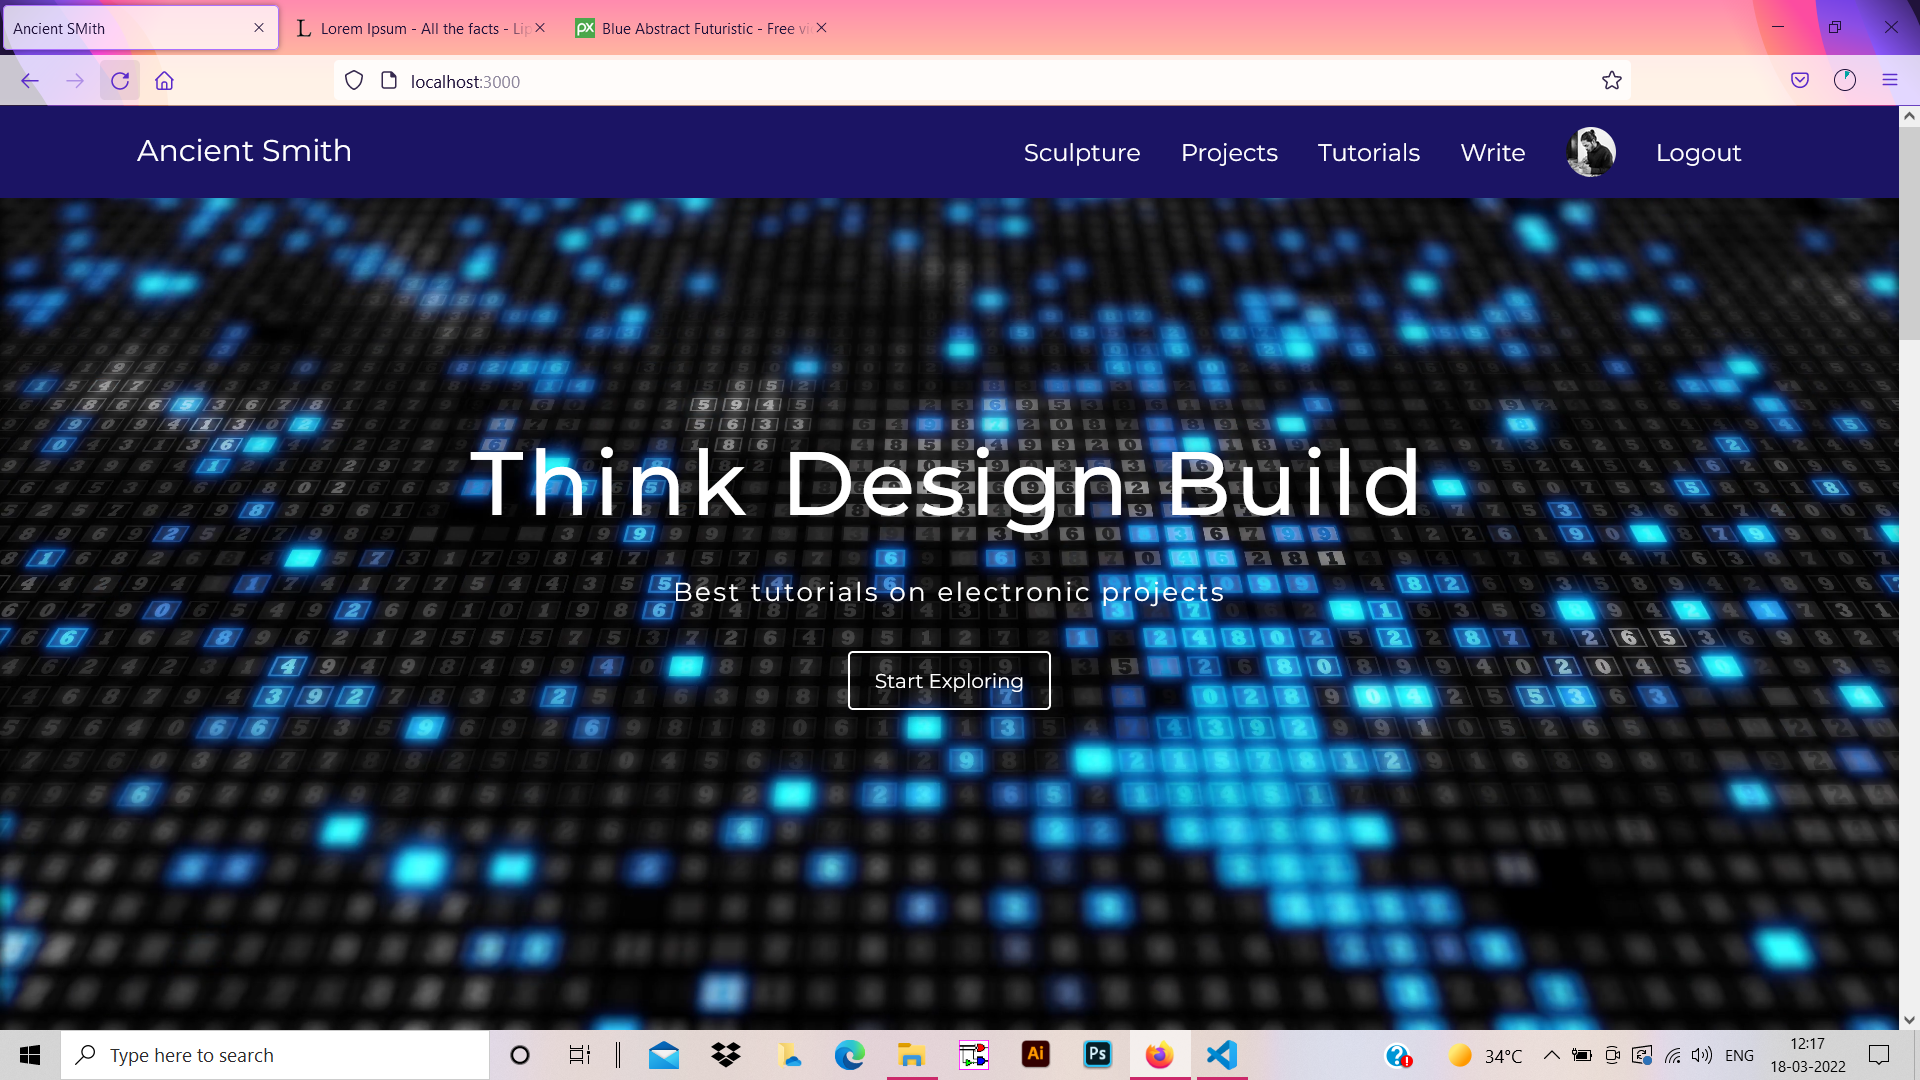Launch Photoshop from the taskbar
Screen dimensions: 1920x1080
(1097, 1055)
